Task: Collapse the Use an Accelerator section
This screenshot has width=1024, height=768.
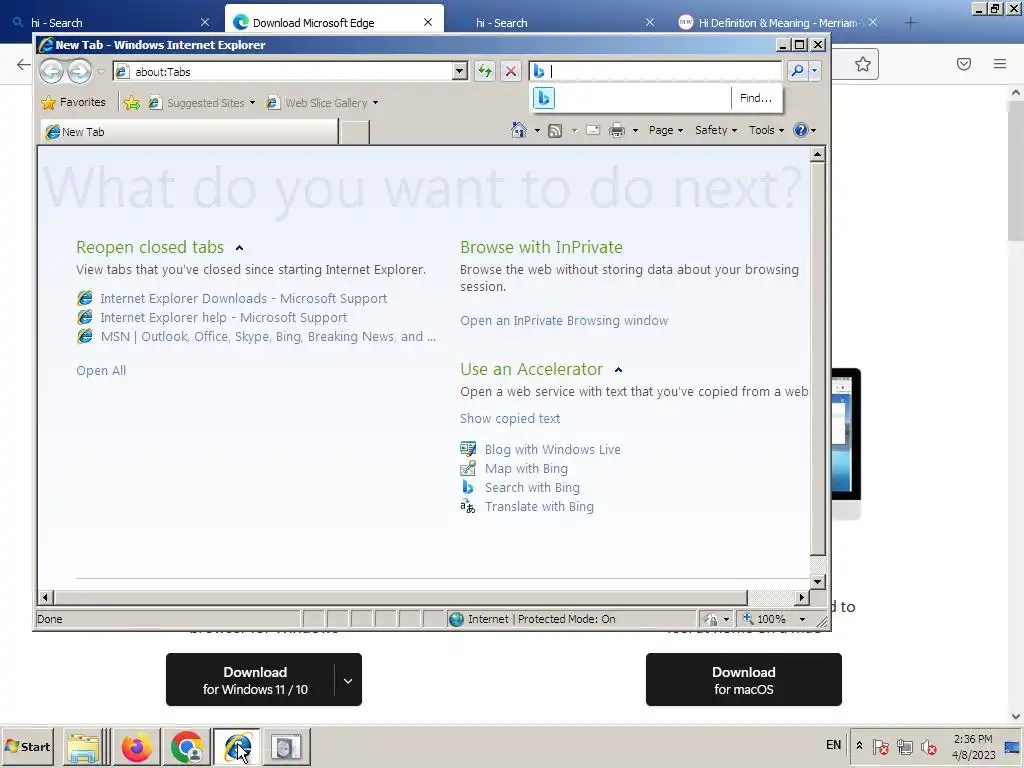Action: click(618, 370)
